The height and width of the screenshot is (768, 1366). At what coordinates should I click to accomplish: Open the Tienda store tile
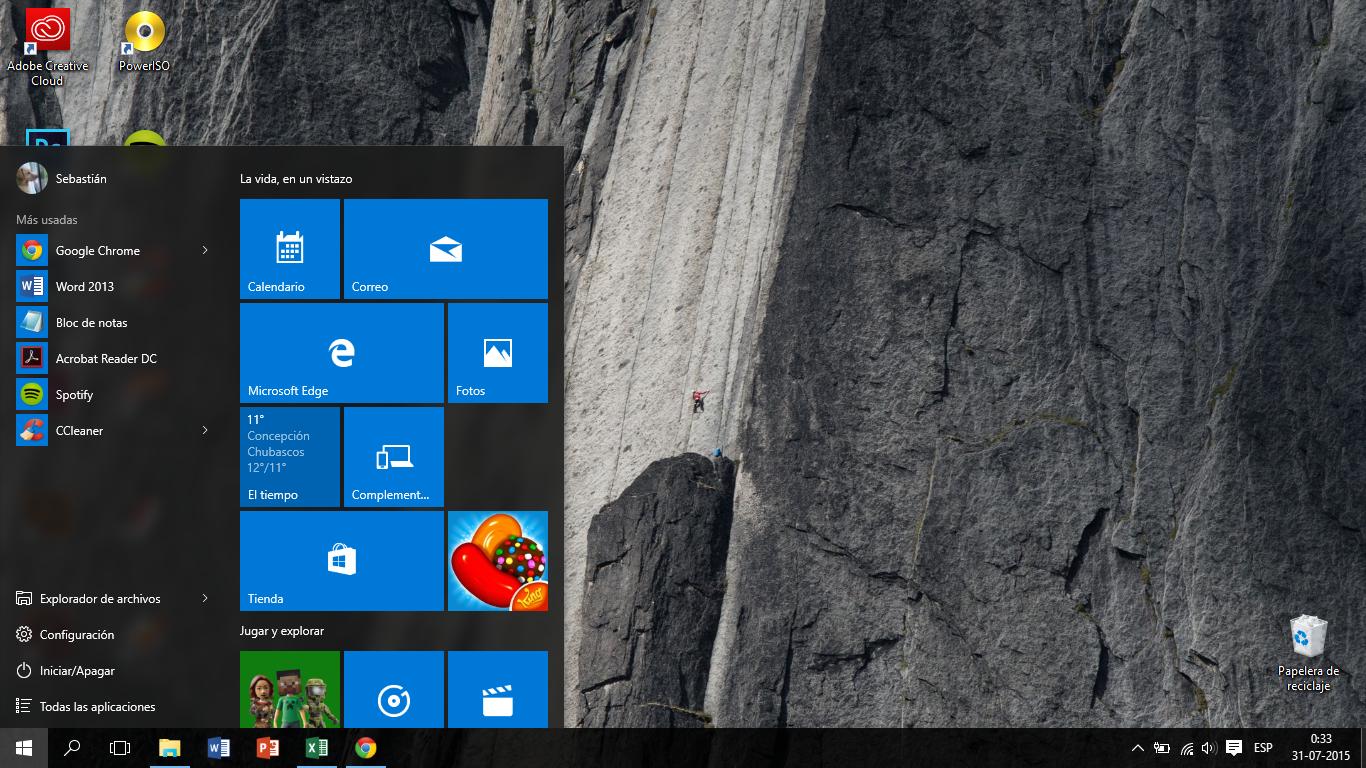click(341, 561)
